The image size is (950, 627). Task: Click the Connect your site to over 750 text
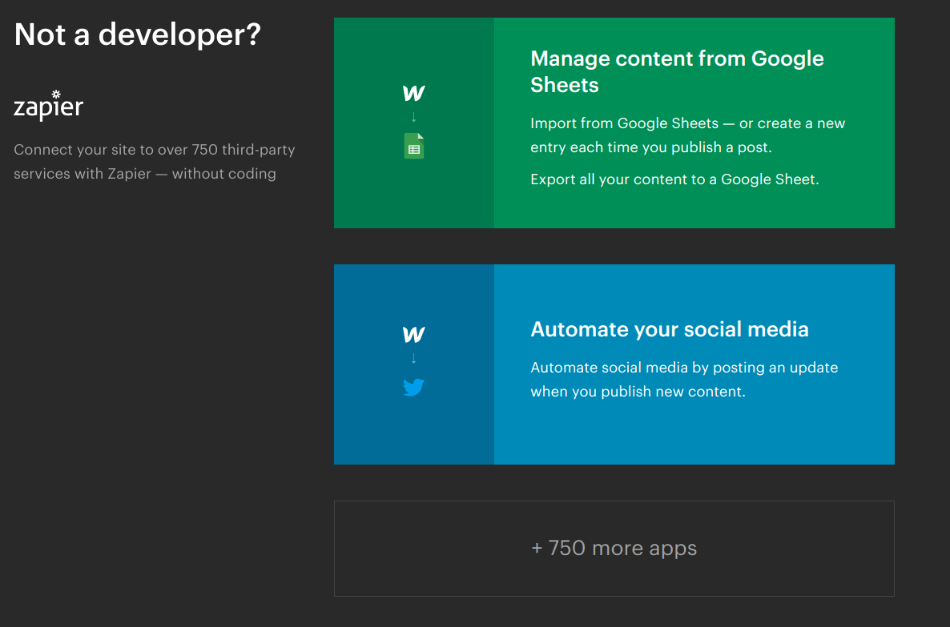(154, 161)
